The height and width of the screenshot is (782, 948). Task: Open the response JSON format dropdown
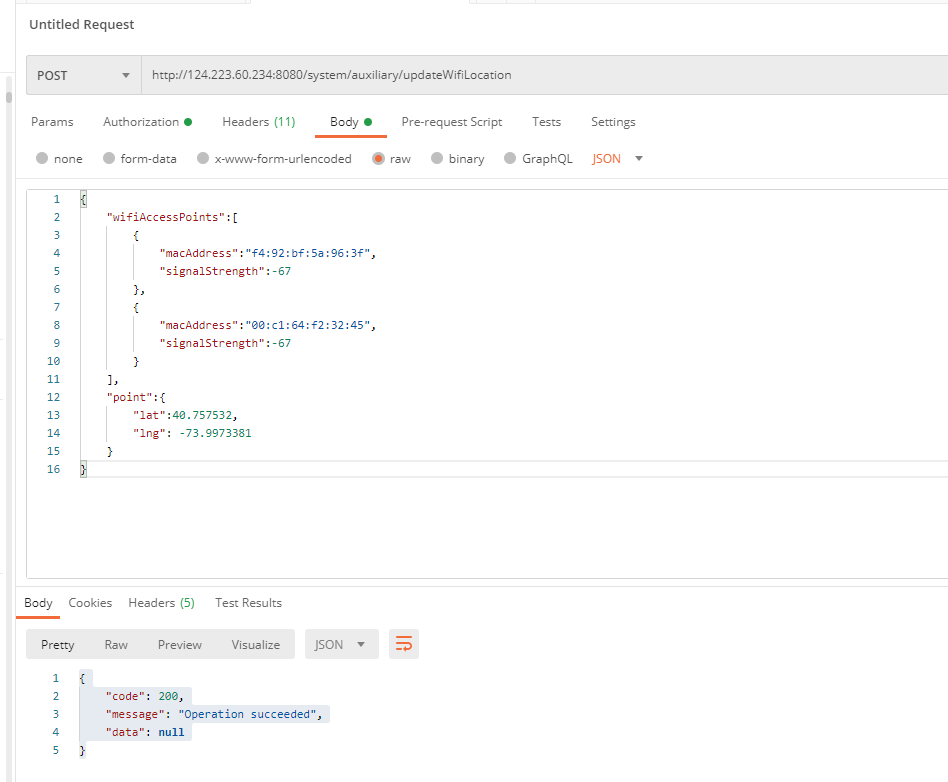coord(341,645)
